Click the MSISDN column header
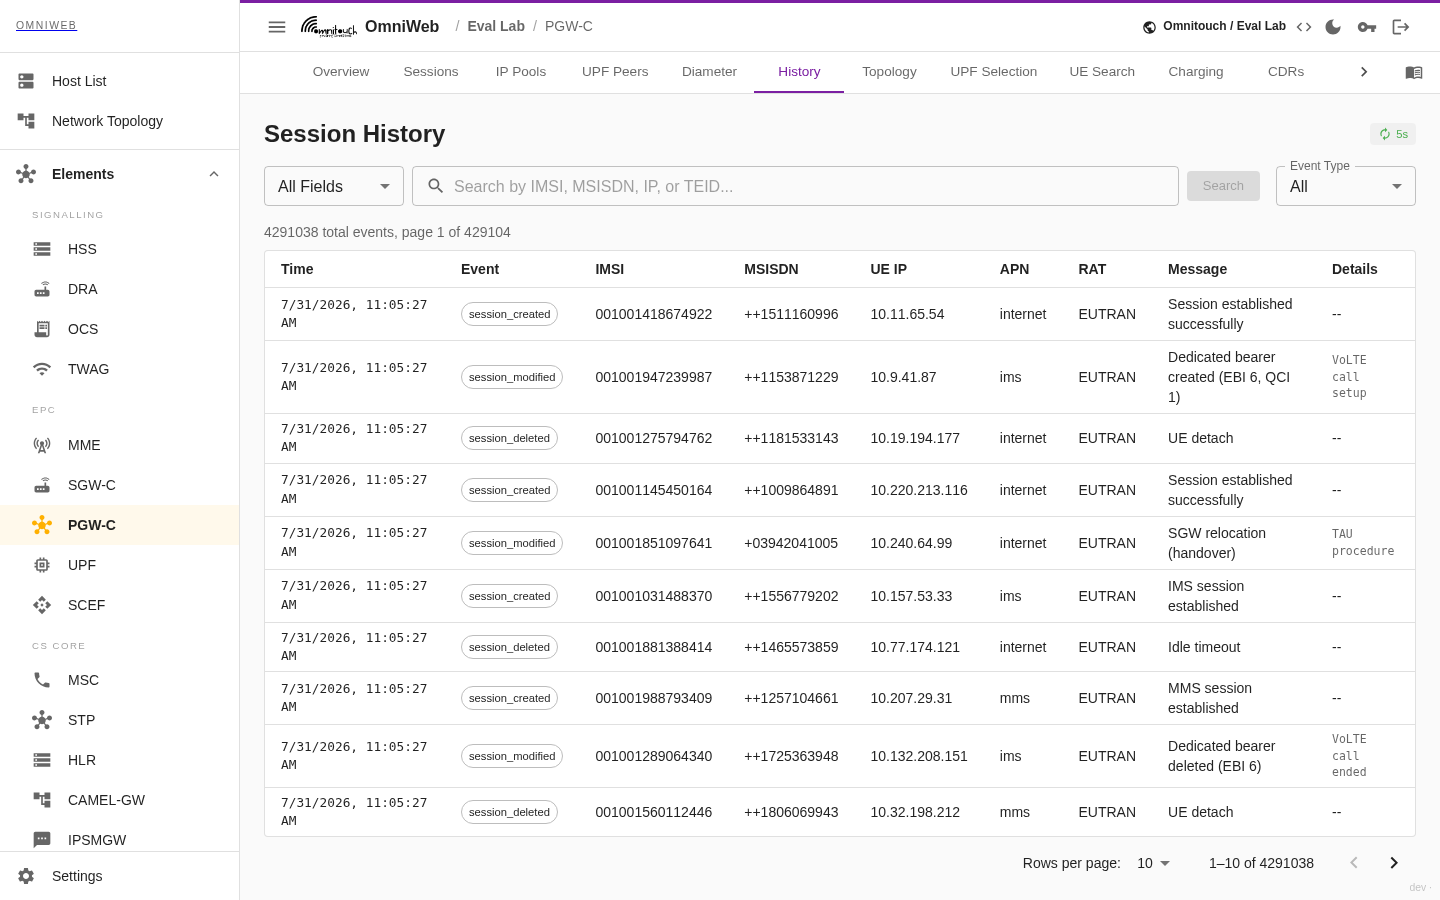Screen dimensions: 1440x900 click(771, 269)
